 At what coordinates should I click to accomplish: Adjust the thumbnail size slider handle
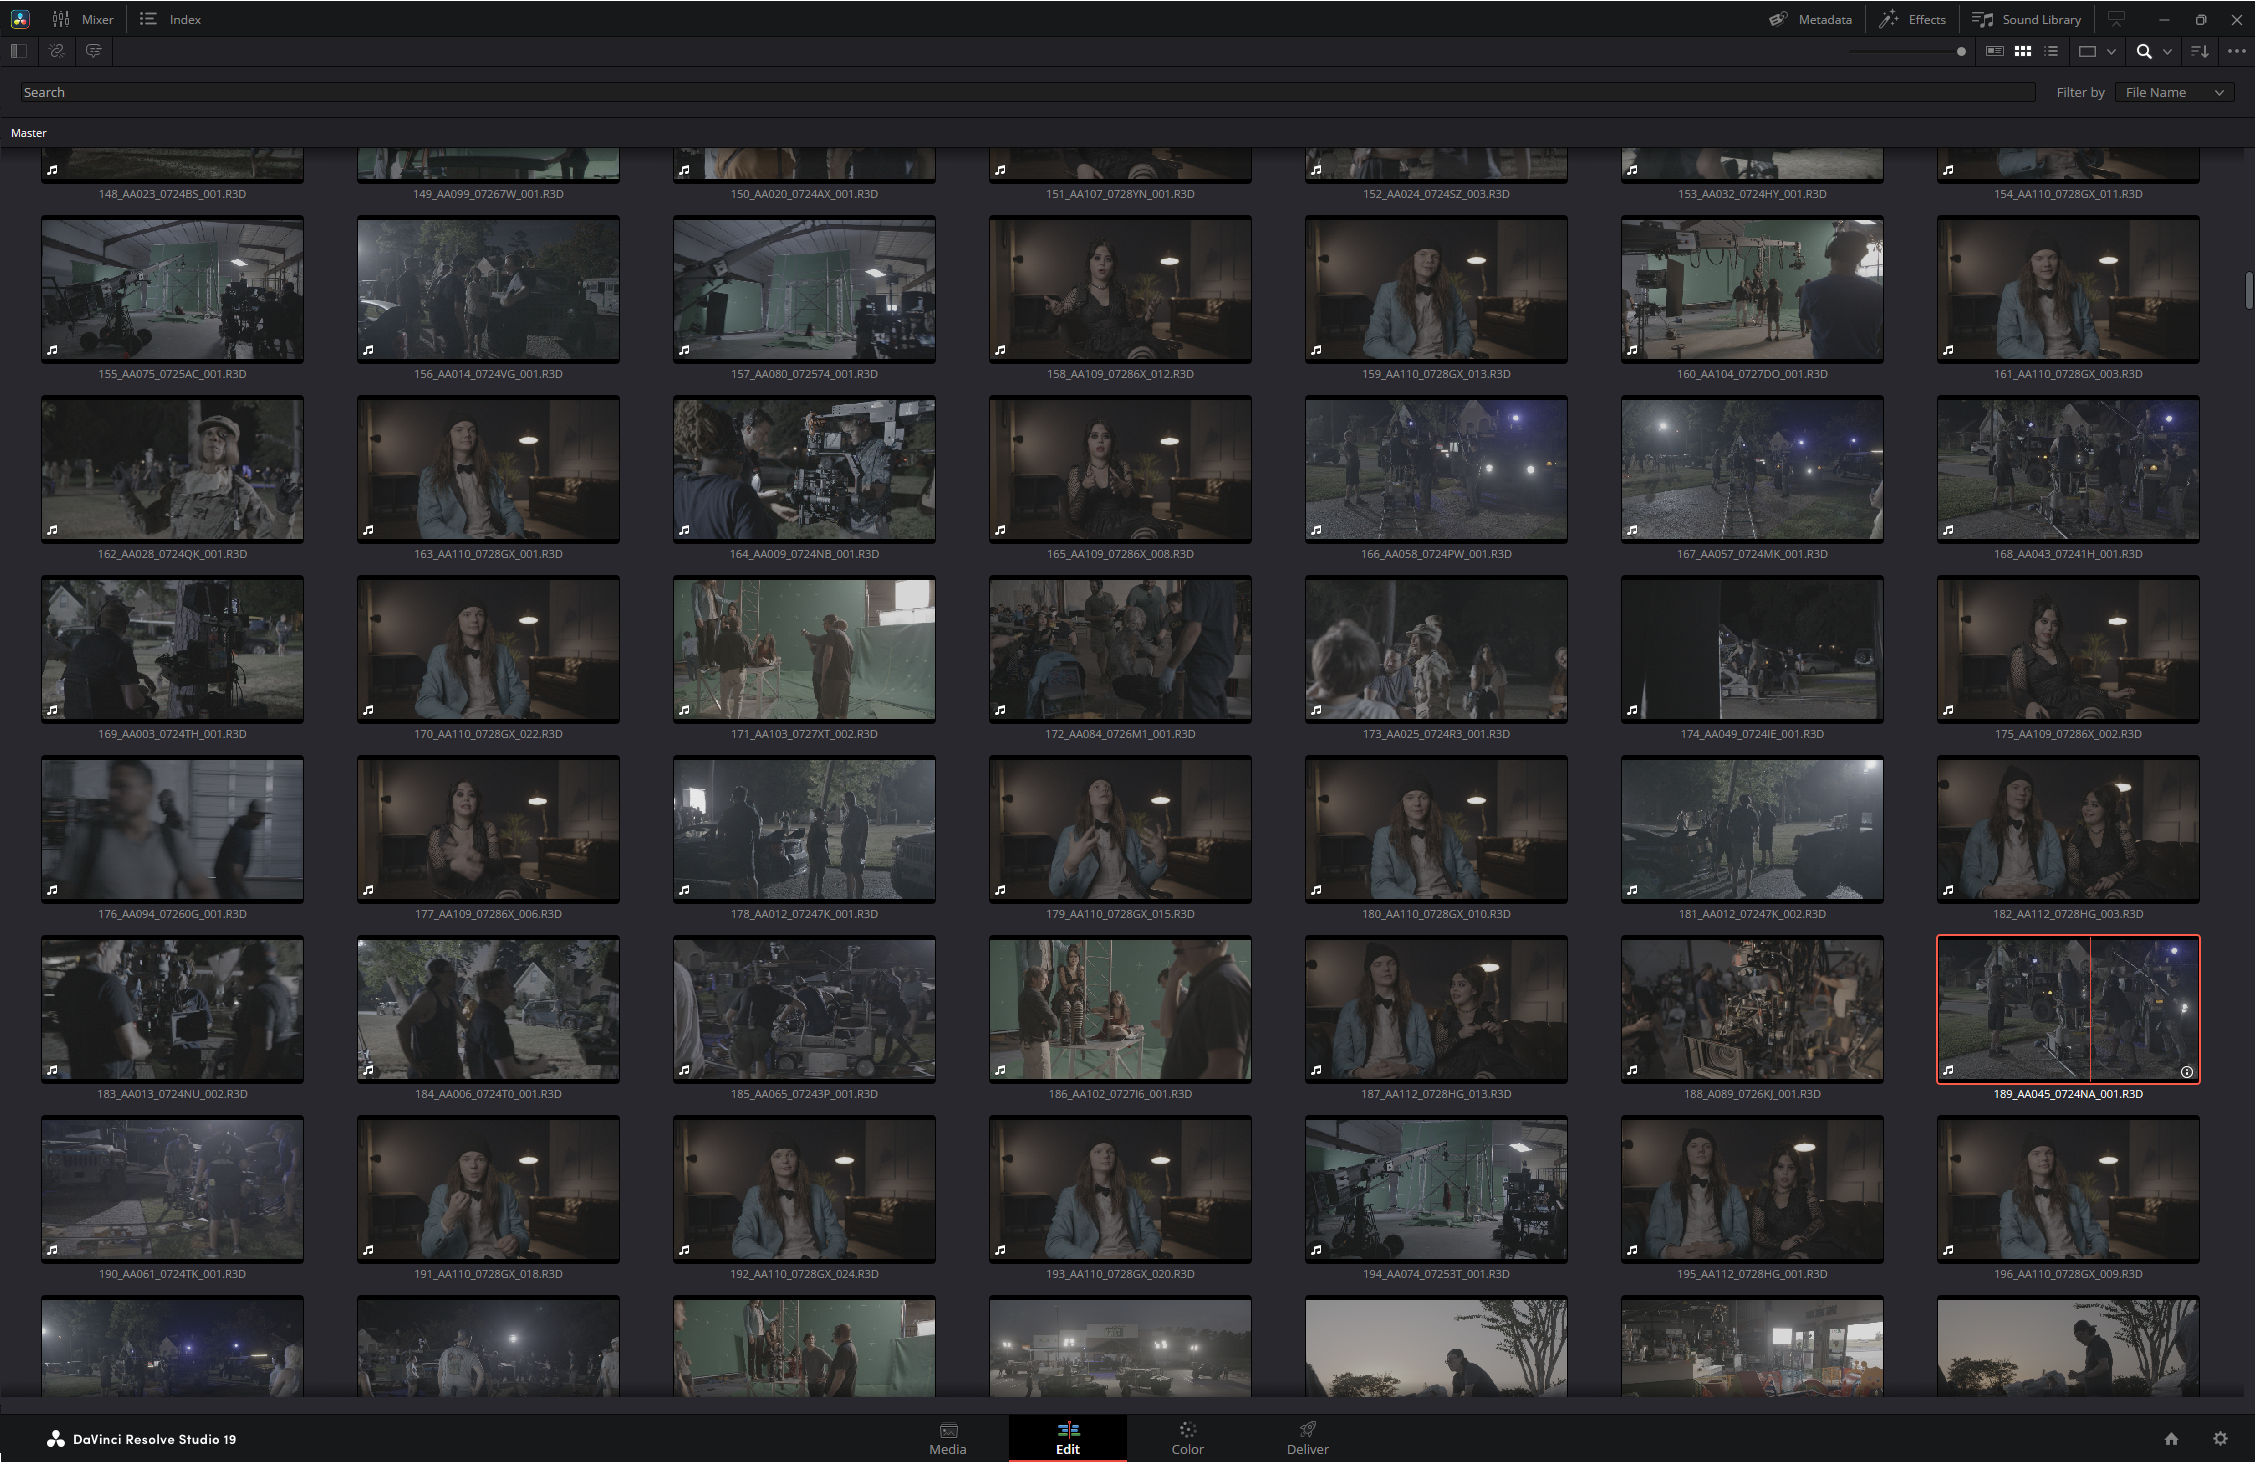point(1961,51)
